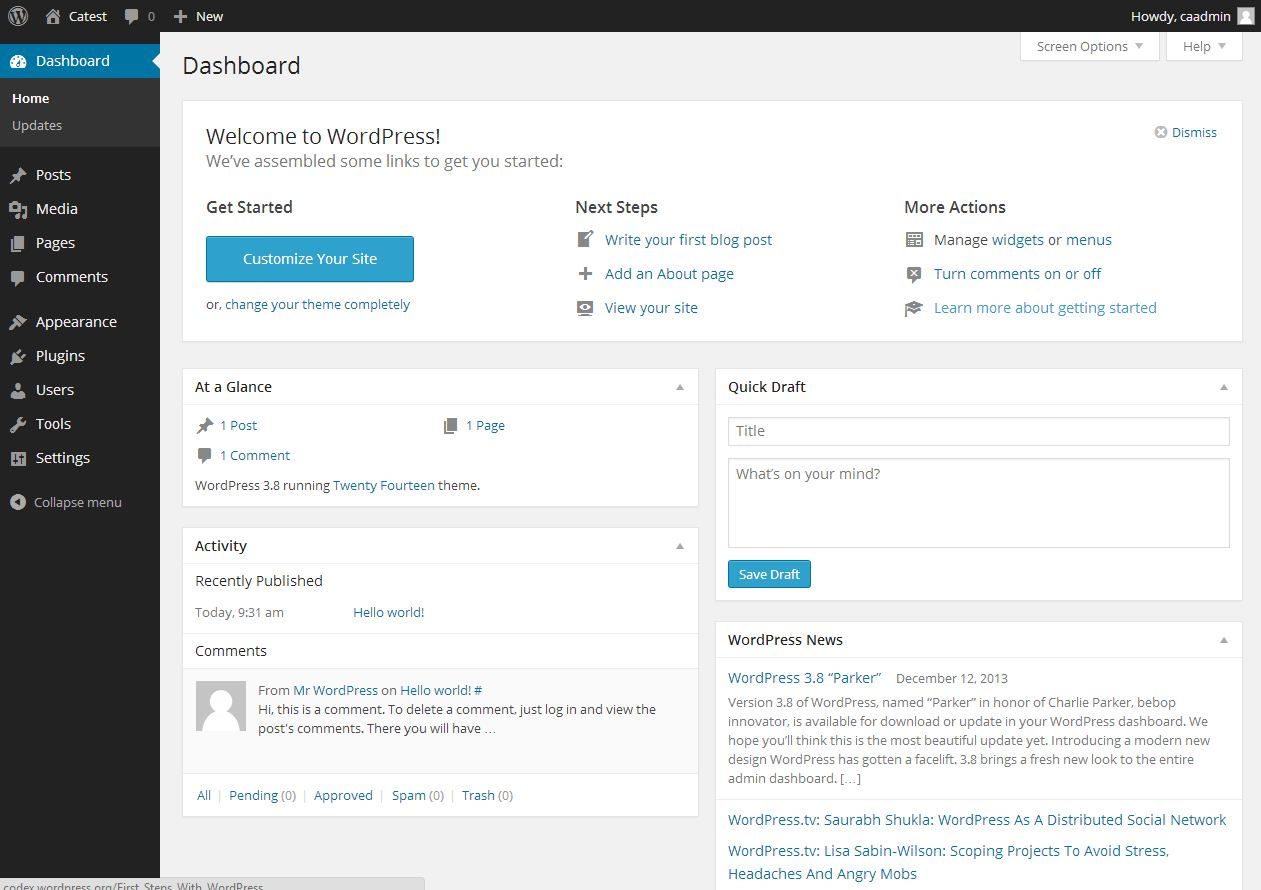Open the Saurabh Shukla WordPress.tv news link

pos(977,820)
